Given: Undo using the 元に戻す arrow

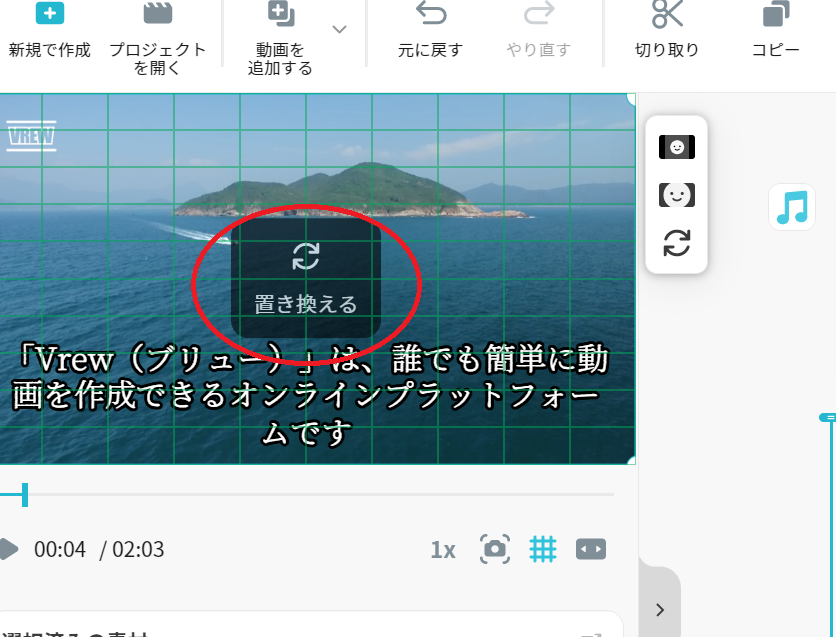Looking at the screenshot, I should coord(431,13).
